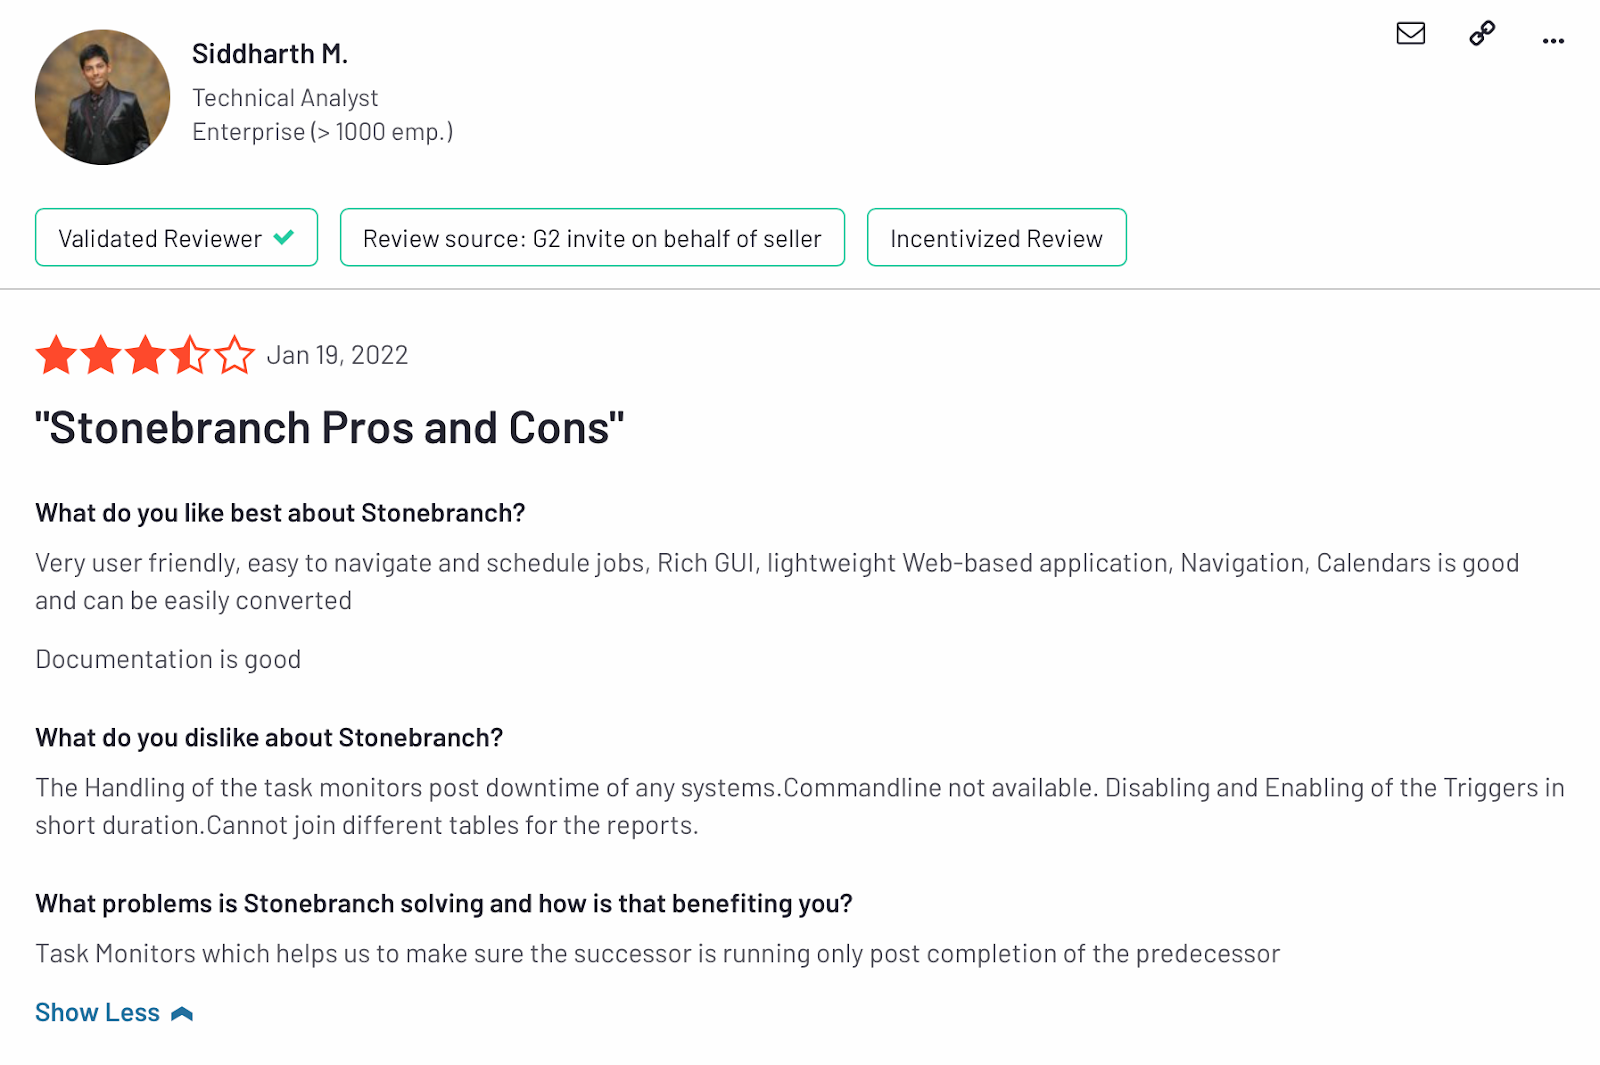
Task: Click Review source G2 invite badge
Action: coord(592,238)
